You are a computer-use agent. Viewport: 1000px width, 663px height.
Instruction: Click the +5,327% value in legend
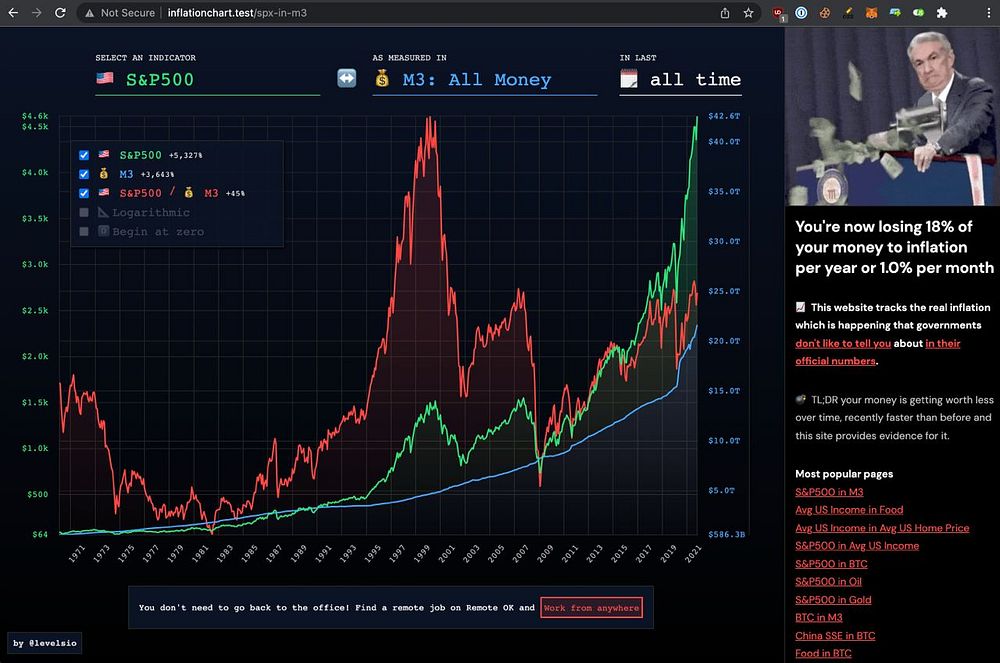coord(186,156)
